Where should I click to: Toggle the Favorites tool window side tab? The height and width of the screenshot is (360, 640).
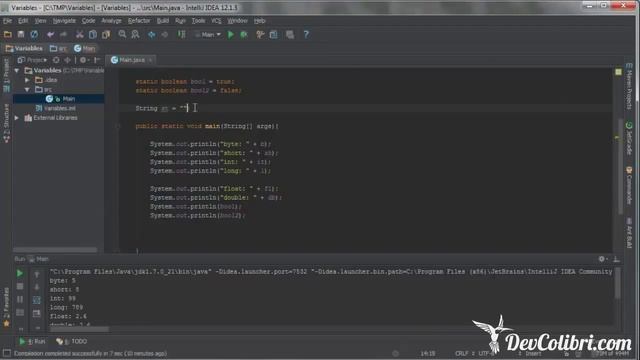coord(6,307)
